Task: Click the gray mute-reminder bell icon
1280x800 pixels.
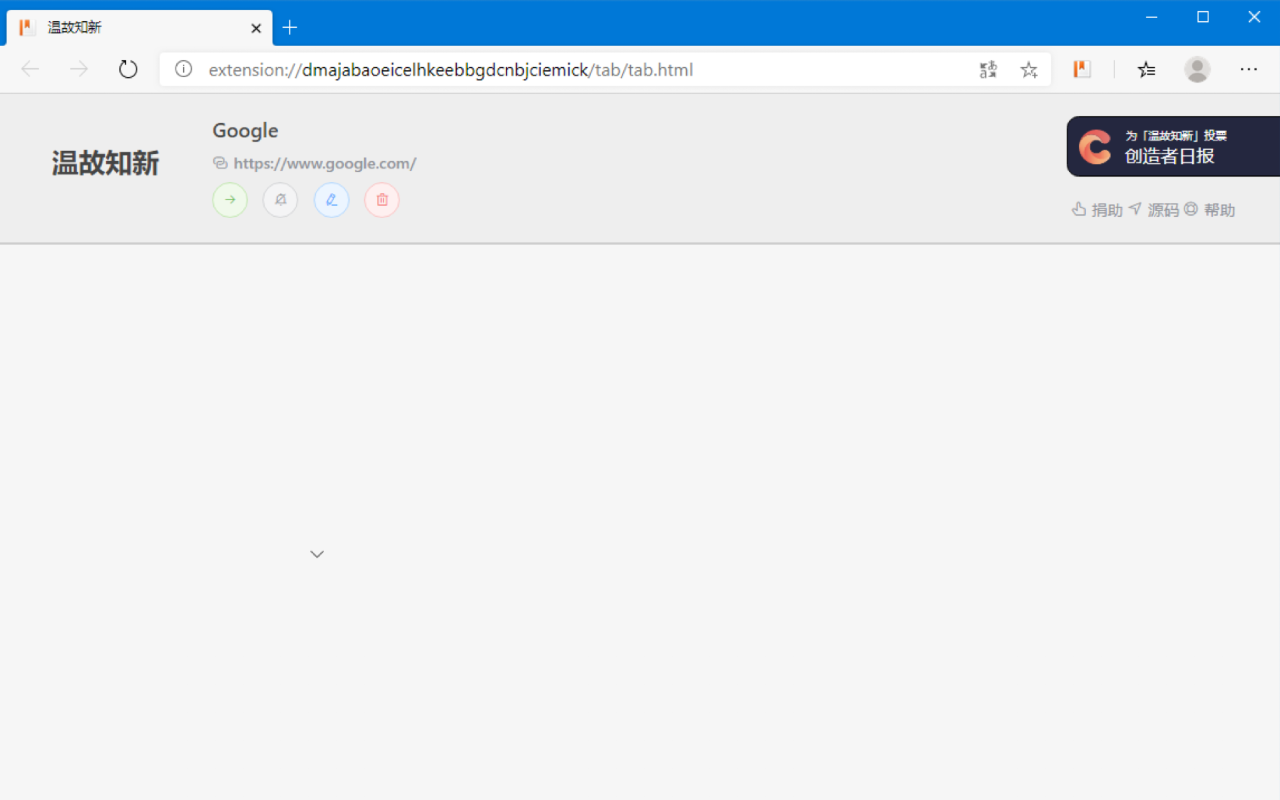Action: [x=281, y=200]
